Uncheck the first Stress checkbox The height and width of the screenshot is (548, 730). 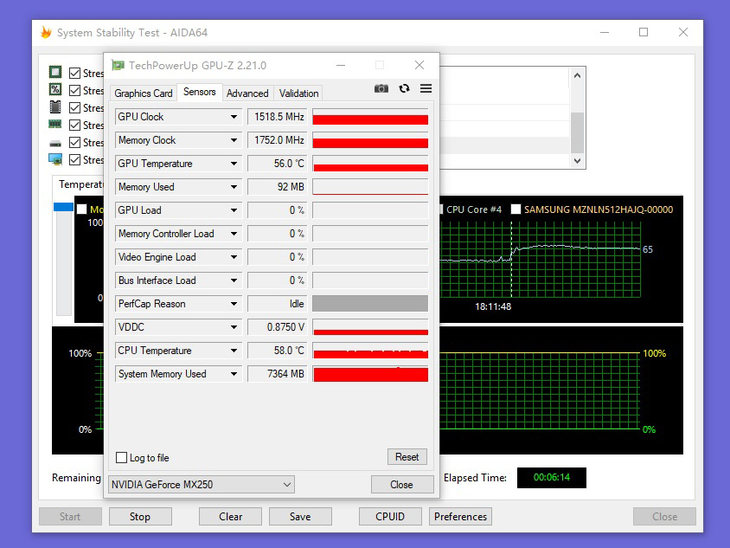(x=74, y=73)
